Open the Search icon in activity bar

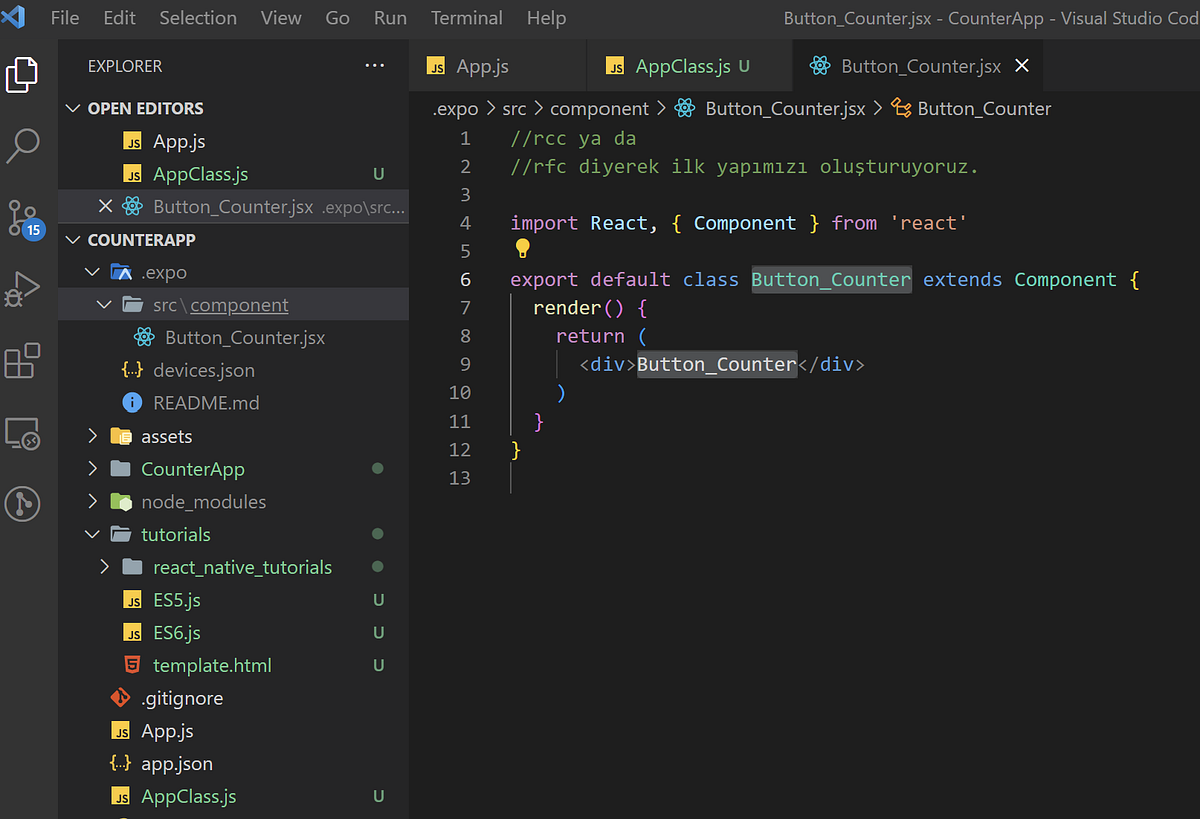click(x=24, y=146)
